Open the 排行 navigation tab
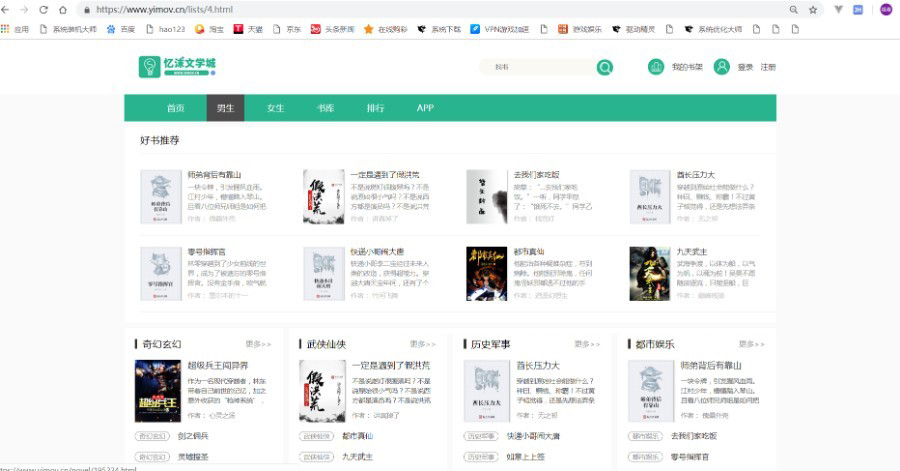 [375, 108]
